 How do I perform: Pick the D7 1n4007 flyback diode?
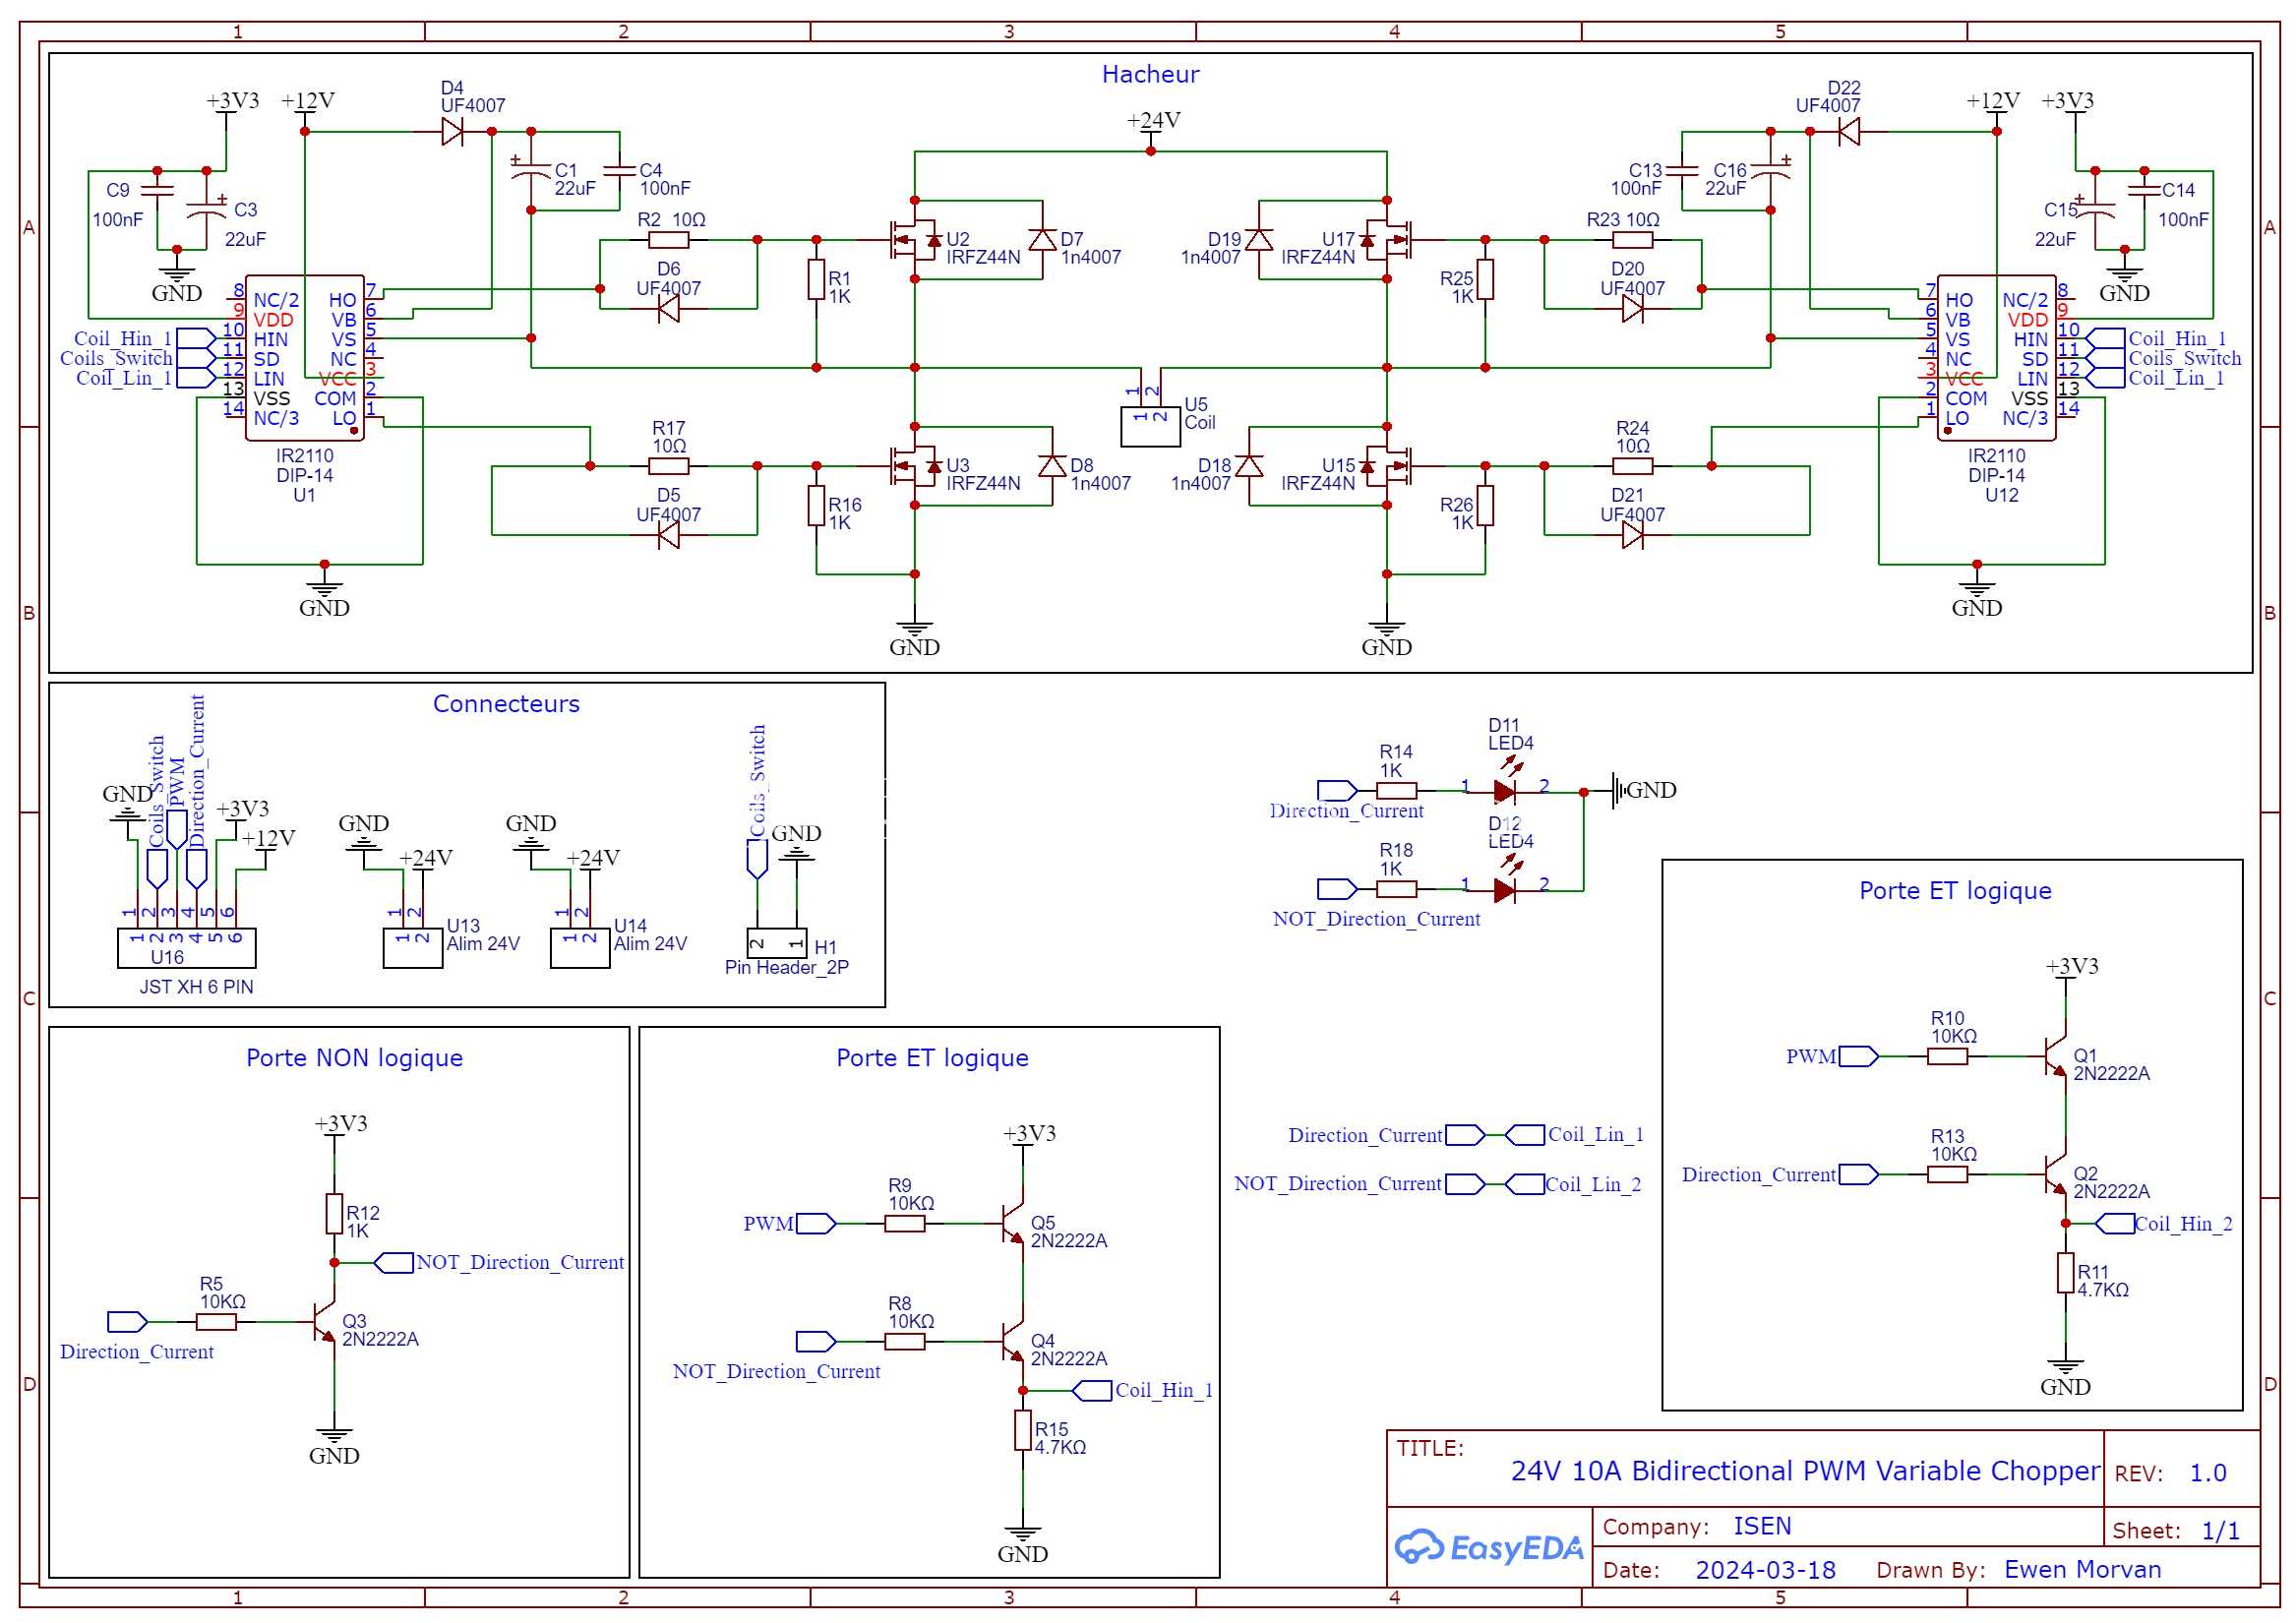(1042, 240)
